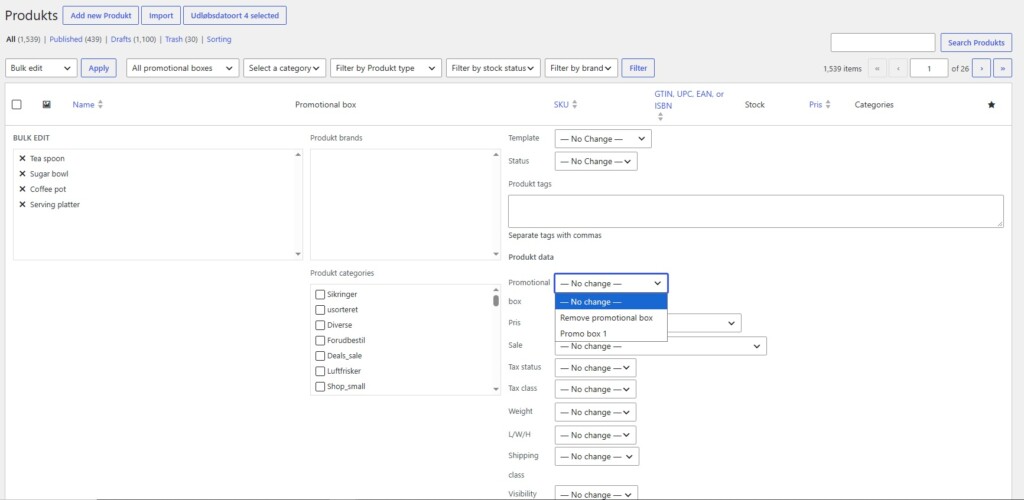
Task: Remove Sugar bowl from bulk edit list
Action: tap(22, 174)
